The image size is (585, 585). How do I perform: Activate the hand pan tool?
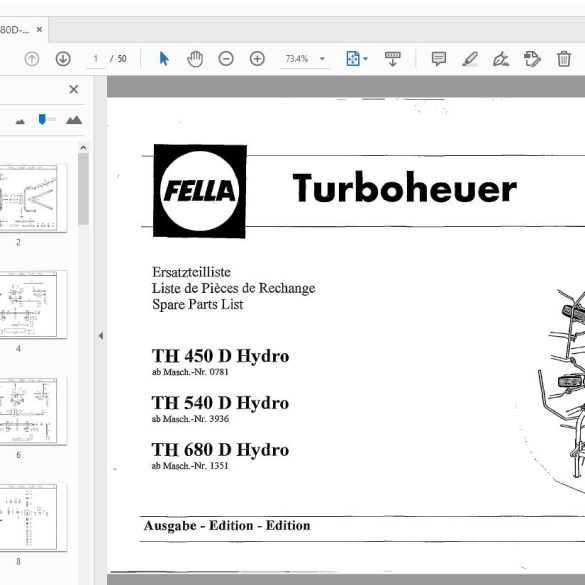click(x=195, y=59)
